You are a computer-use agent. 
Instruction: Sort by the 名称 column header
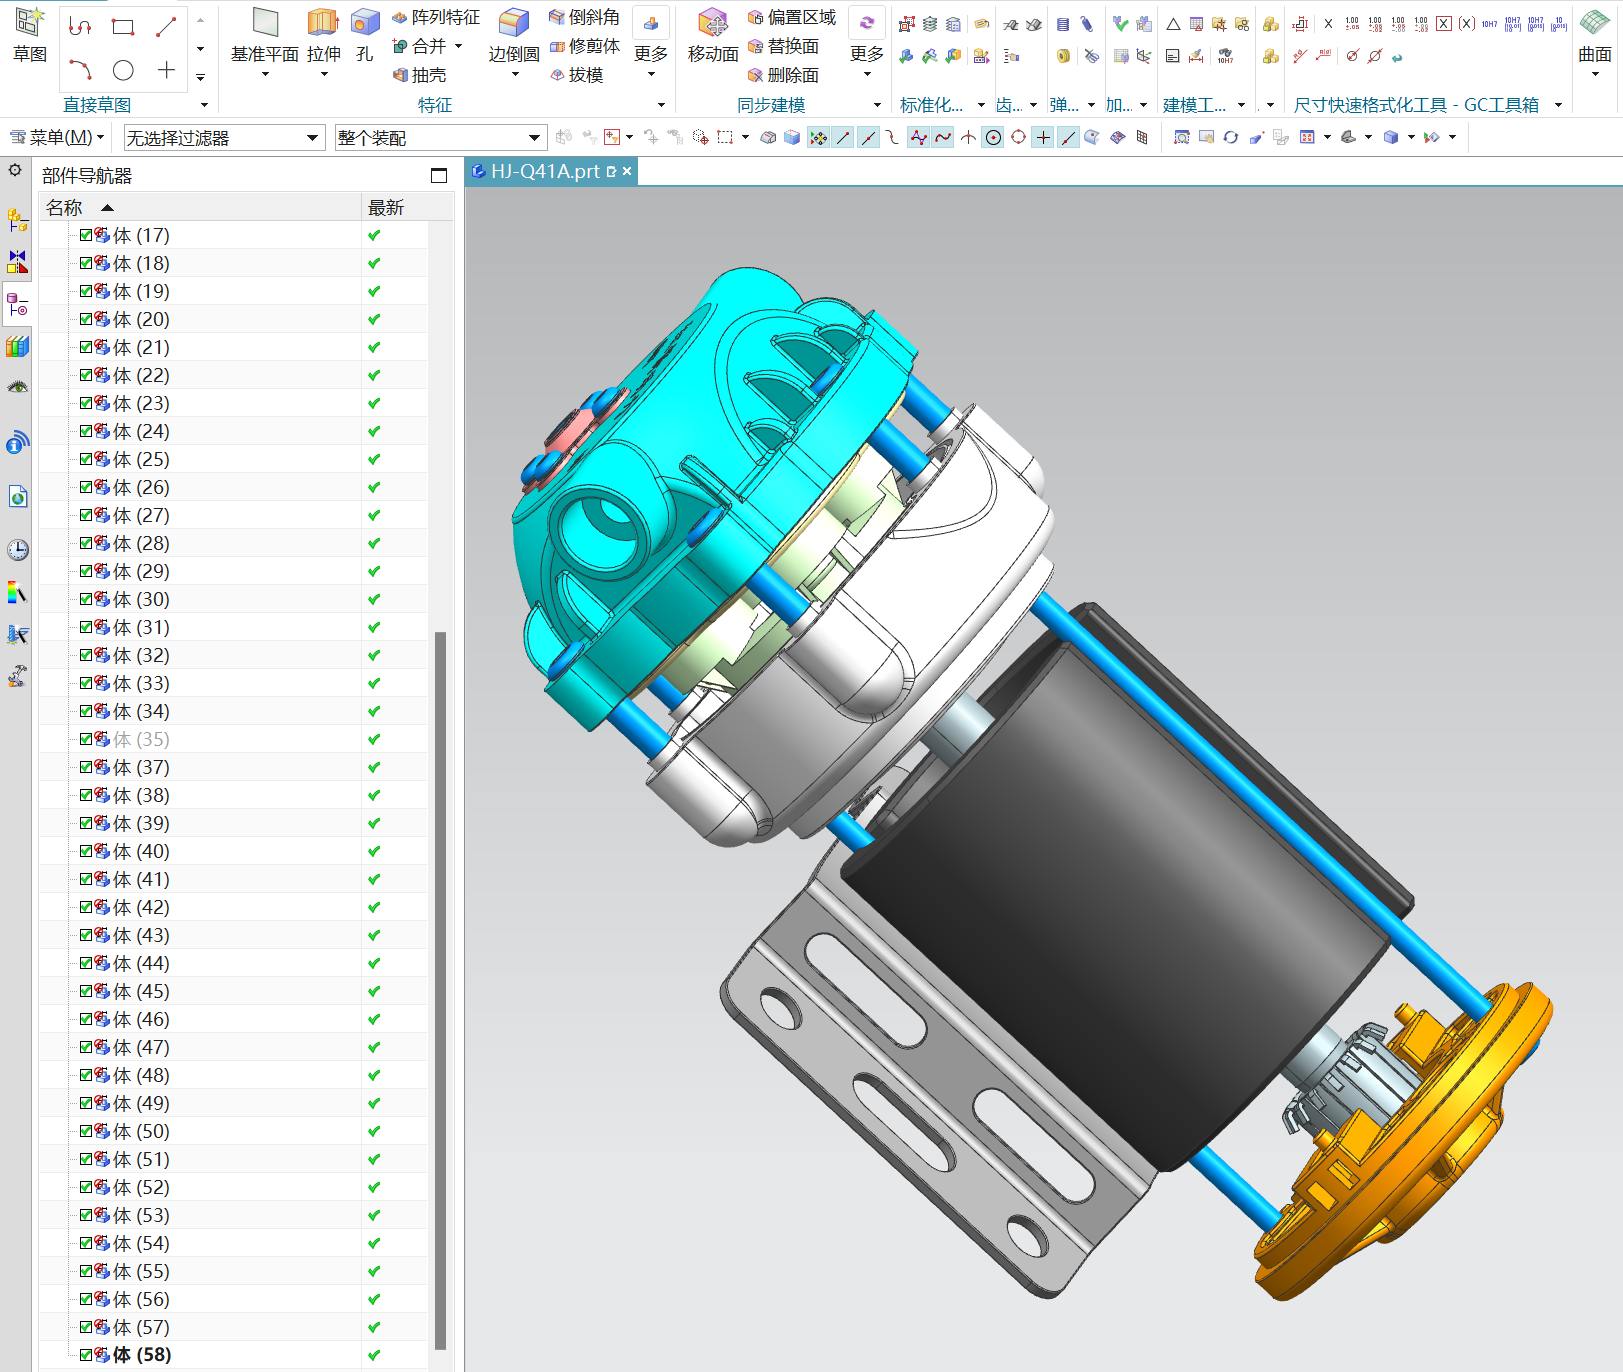(200, 207)
